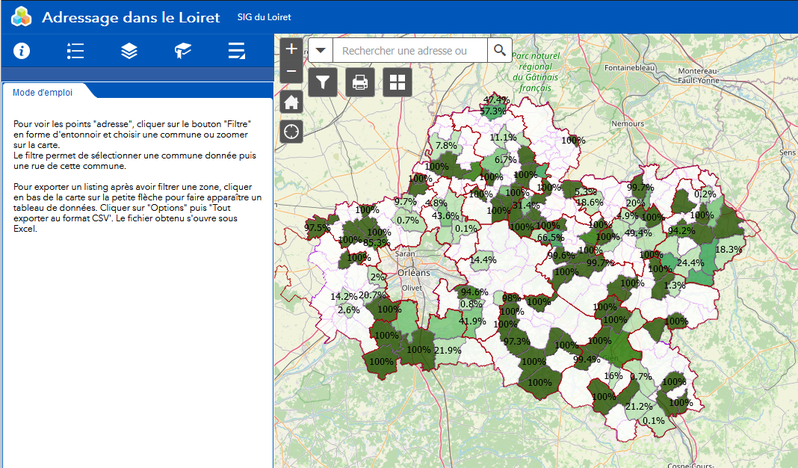Open the Print tool
The width and height of the screenshot is (798, 468).
pyautogui.click(x=360, y=83)
